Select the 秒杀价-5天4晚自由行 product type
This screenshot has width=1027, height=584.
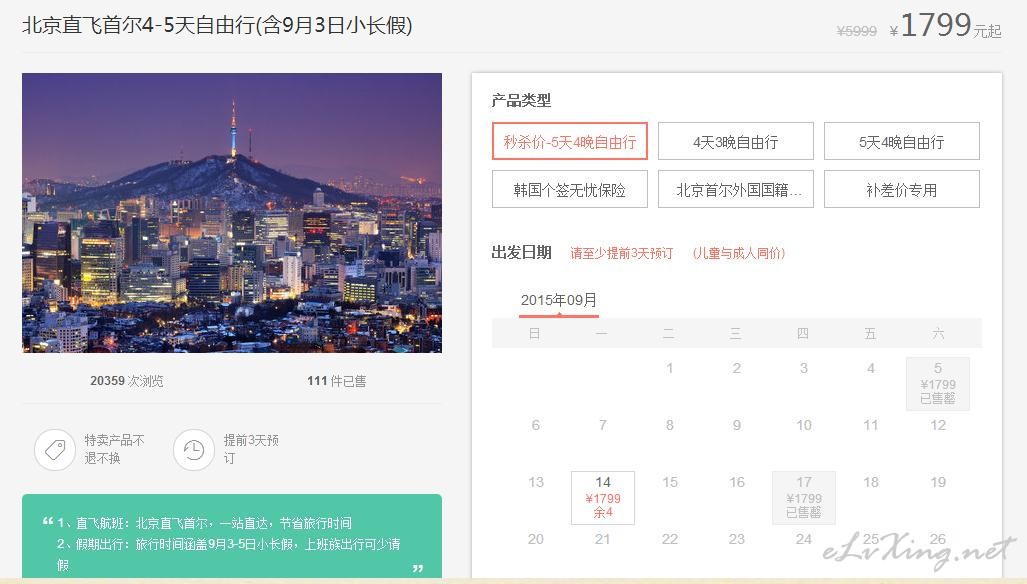pyautogui.click(x=570, y=141)
